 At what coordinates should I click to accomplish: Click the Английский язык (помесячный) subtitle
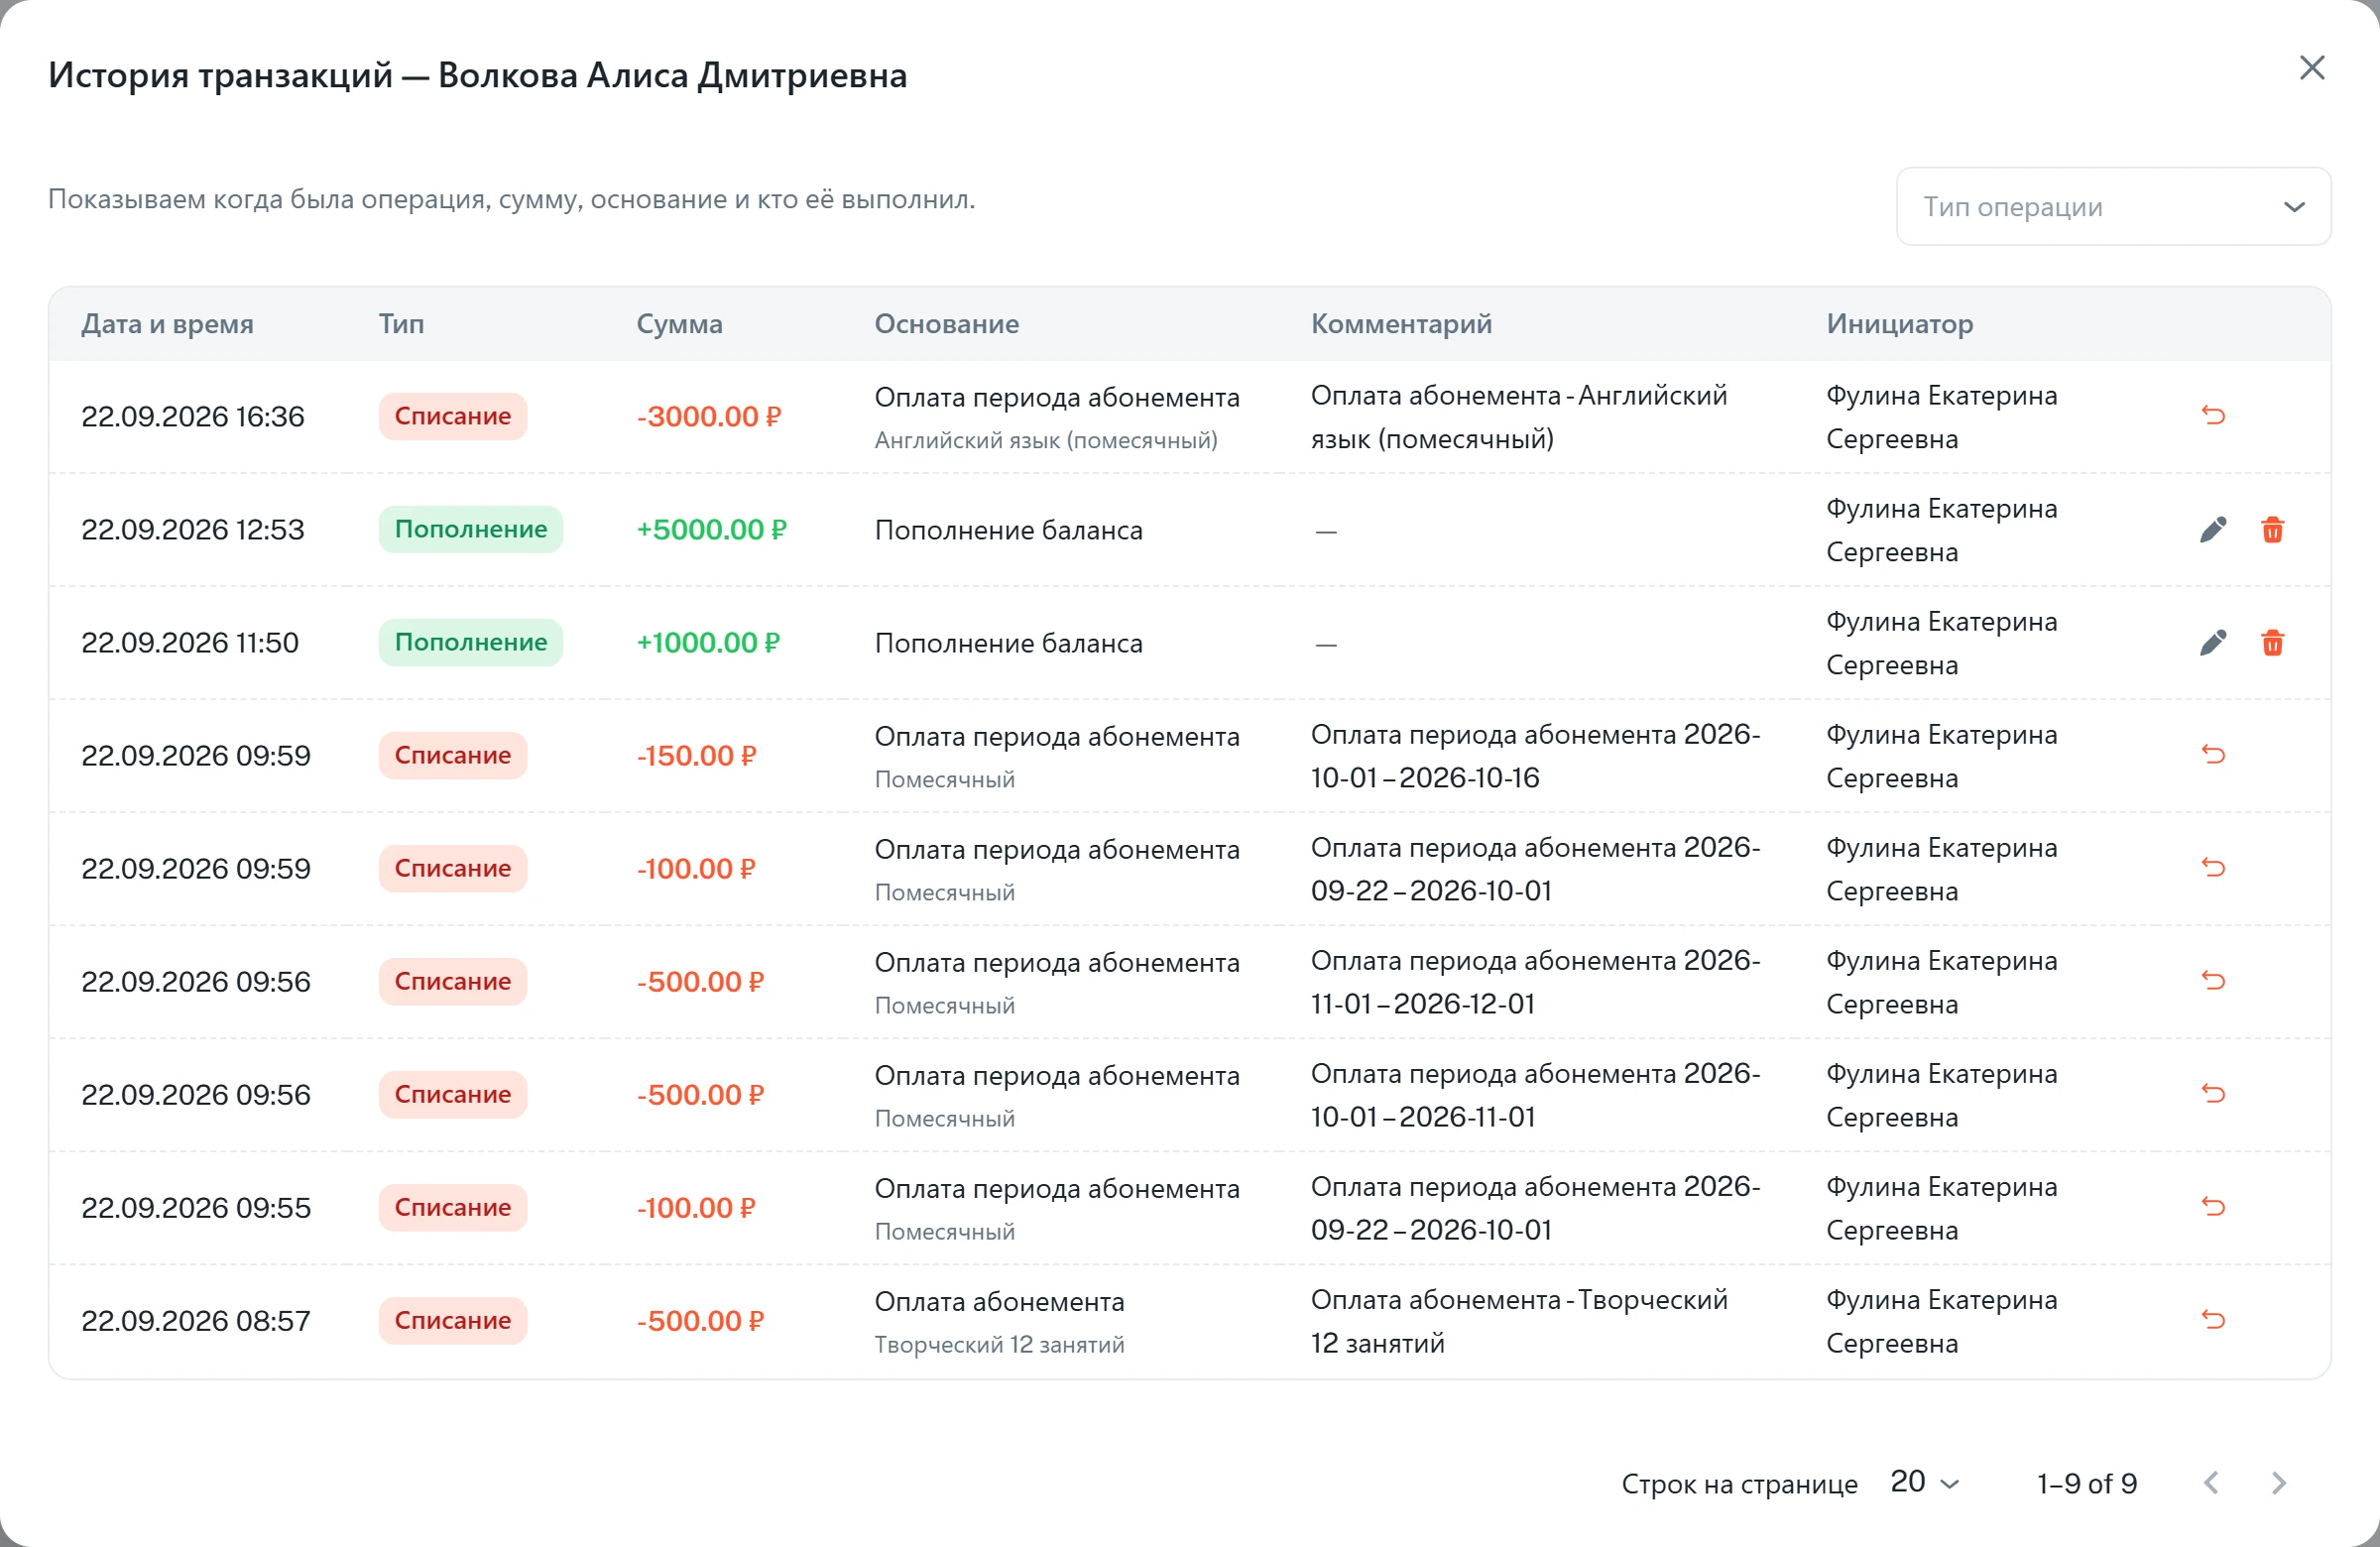(1046, 440)
